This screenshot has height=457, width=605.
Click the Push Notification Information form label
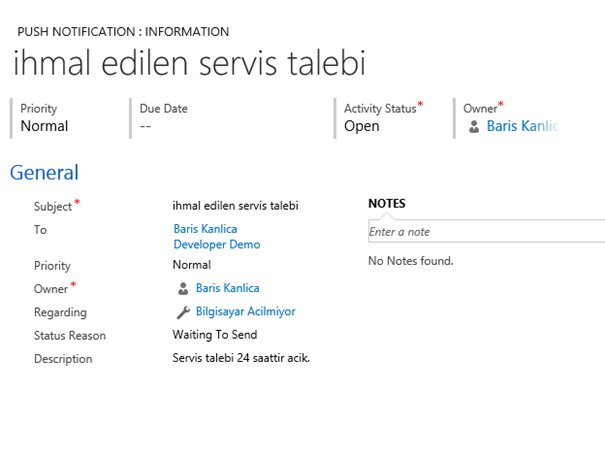point(123,32)
